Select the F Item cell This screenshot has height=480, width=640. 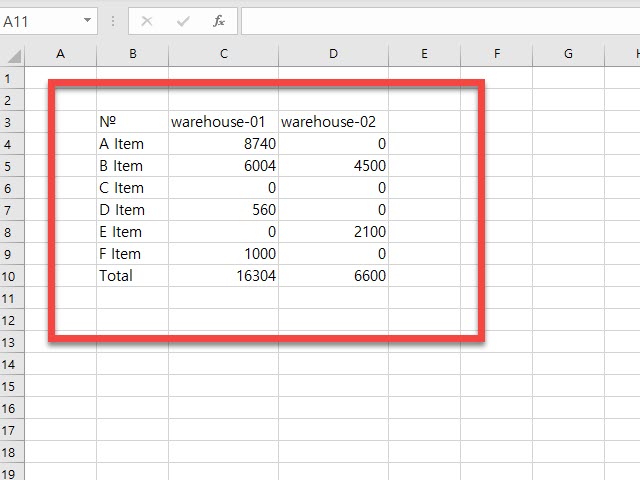[133, 254]
